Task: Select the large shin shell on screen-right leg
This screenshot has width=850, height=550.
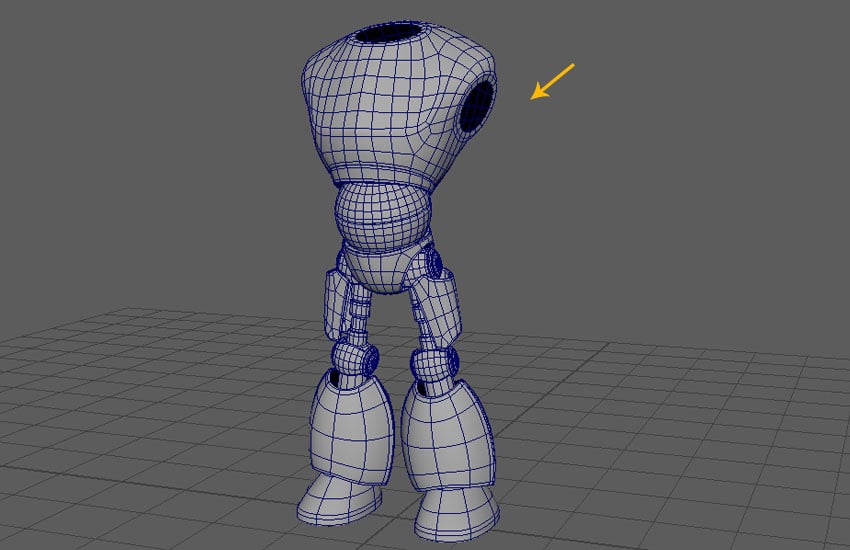Action: coord(449,436)
